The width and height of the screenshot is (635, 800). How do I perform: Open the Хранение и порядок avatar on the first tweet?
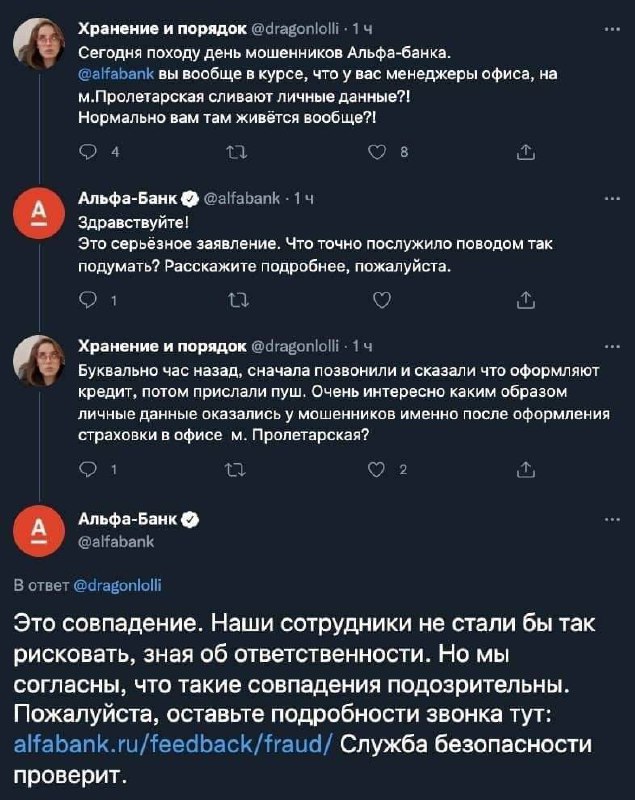click(x=39, y=43)
